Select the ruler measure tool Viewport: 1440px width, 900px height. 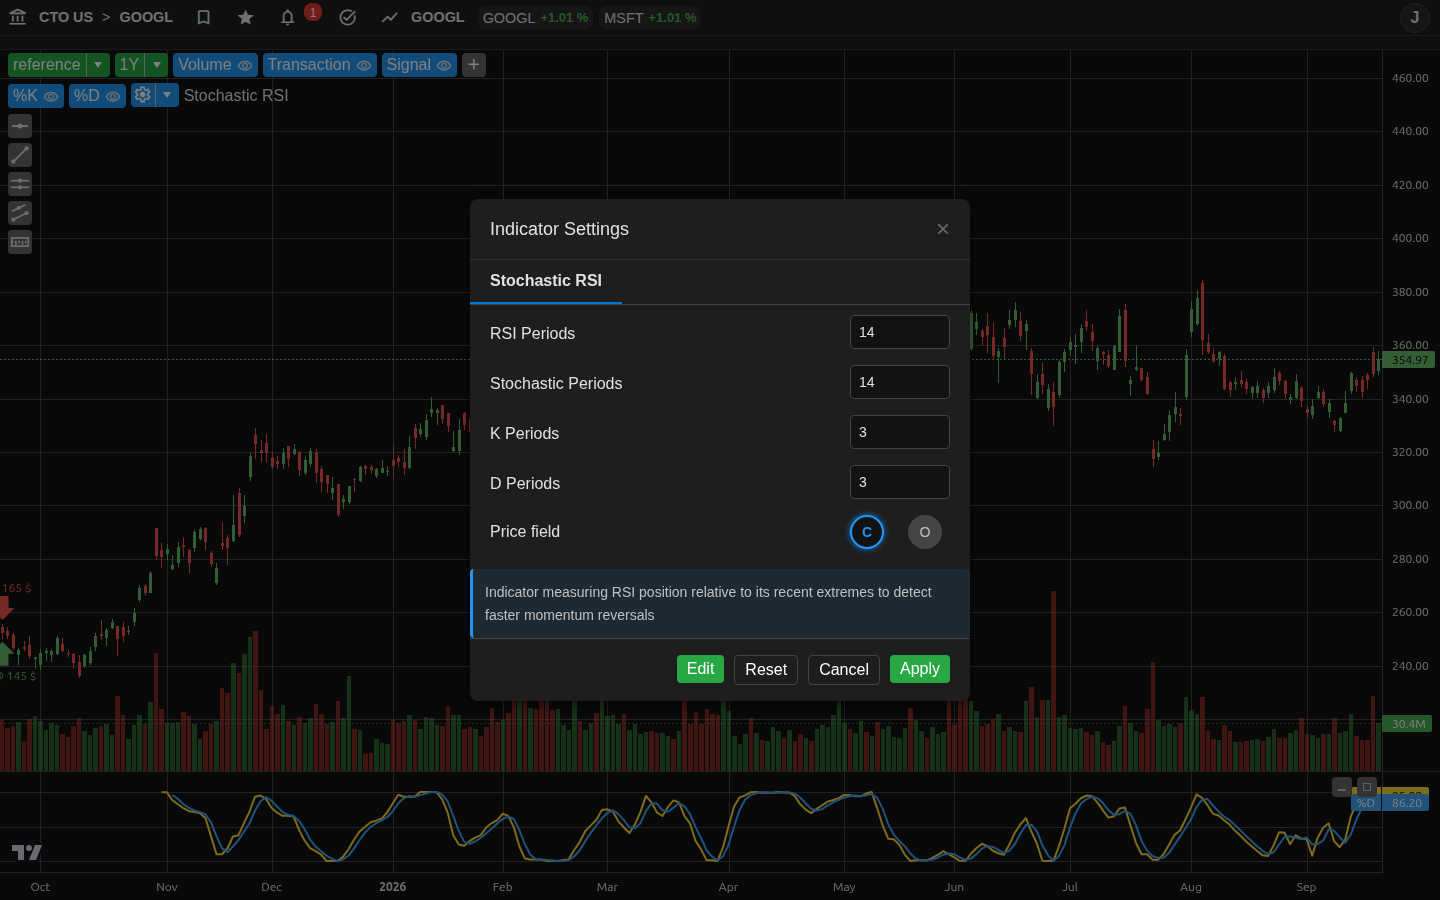[x=20, y=242]
